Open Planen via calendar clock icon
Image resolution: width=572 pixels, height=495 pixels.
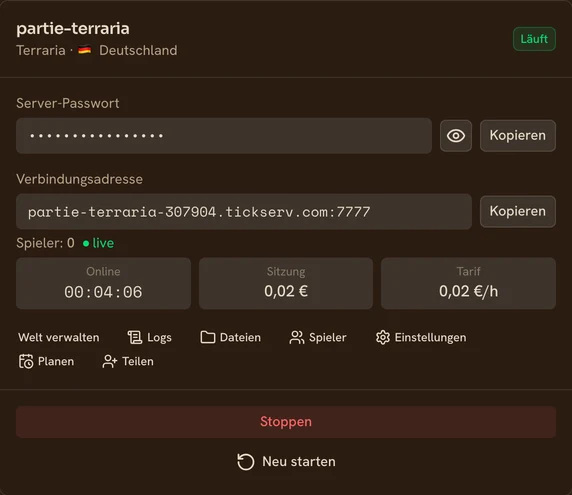click(x=26, y=361)
